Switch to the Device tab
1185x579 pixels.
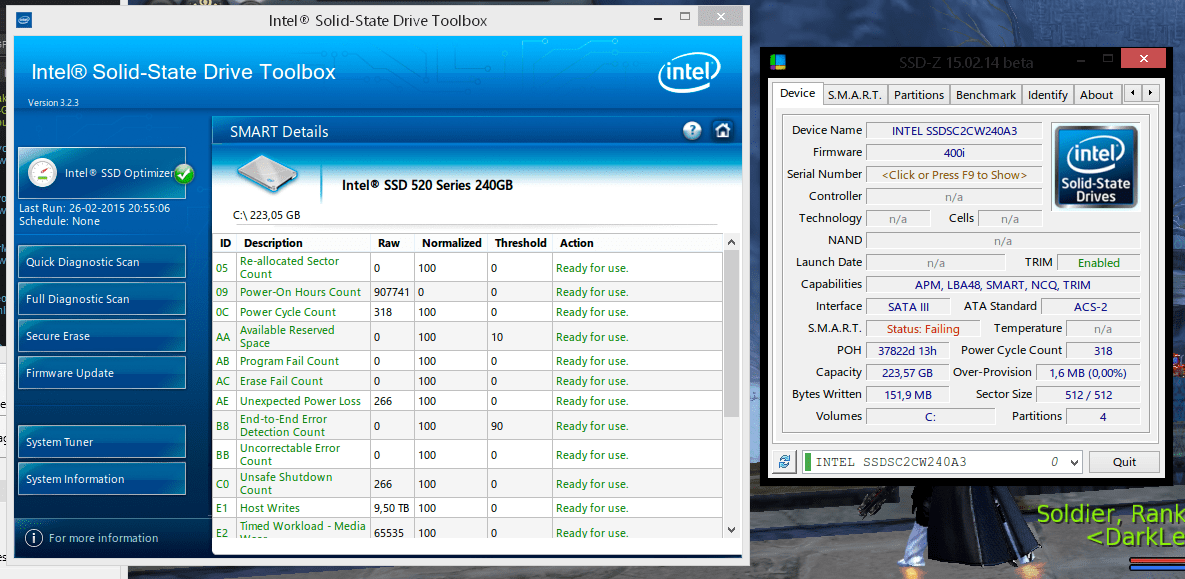click(x=797, y=94)
